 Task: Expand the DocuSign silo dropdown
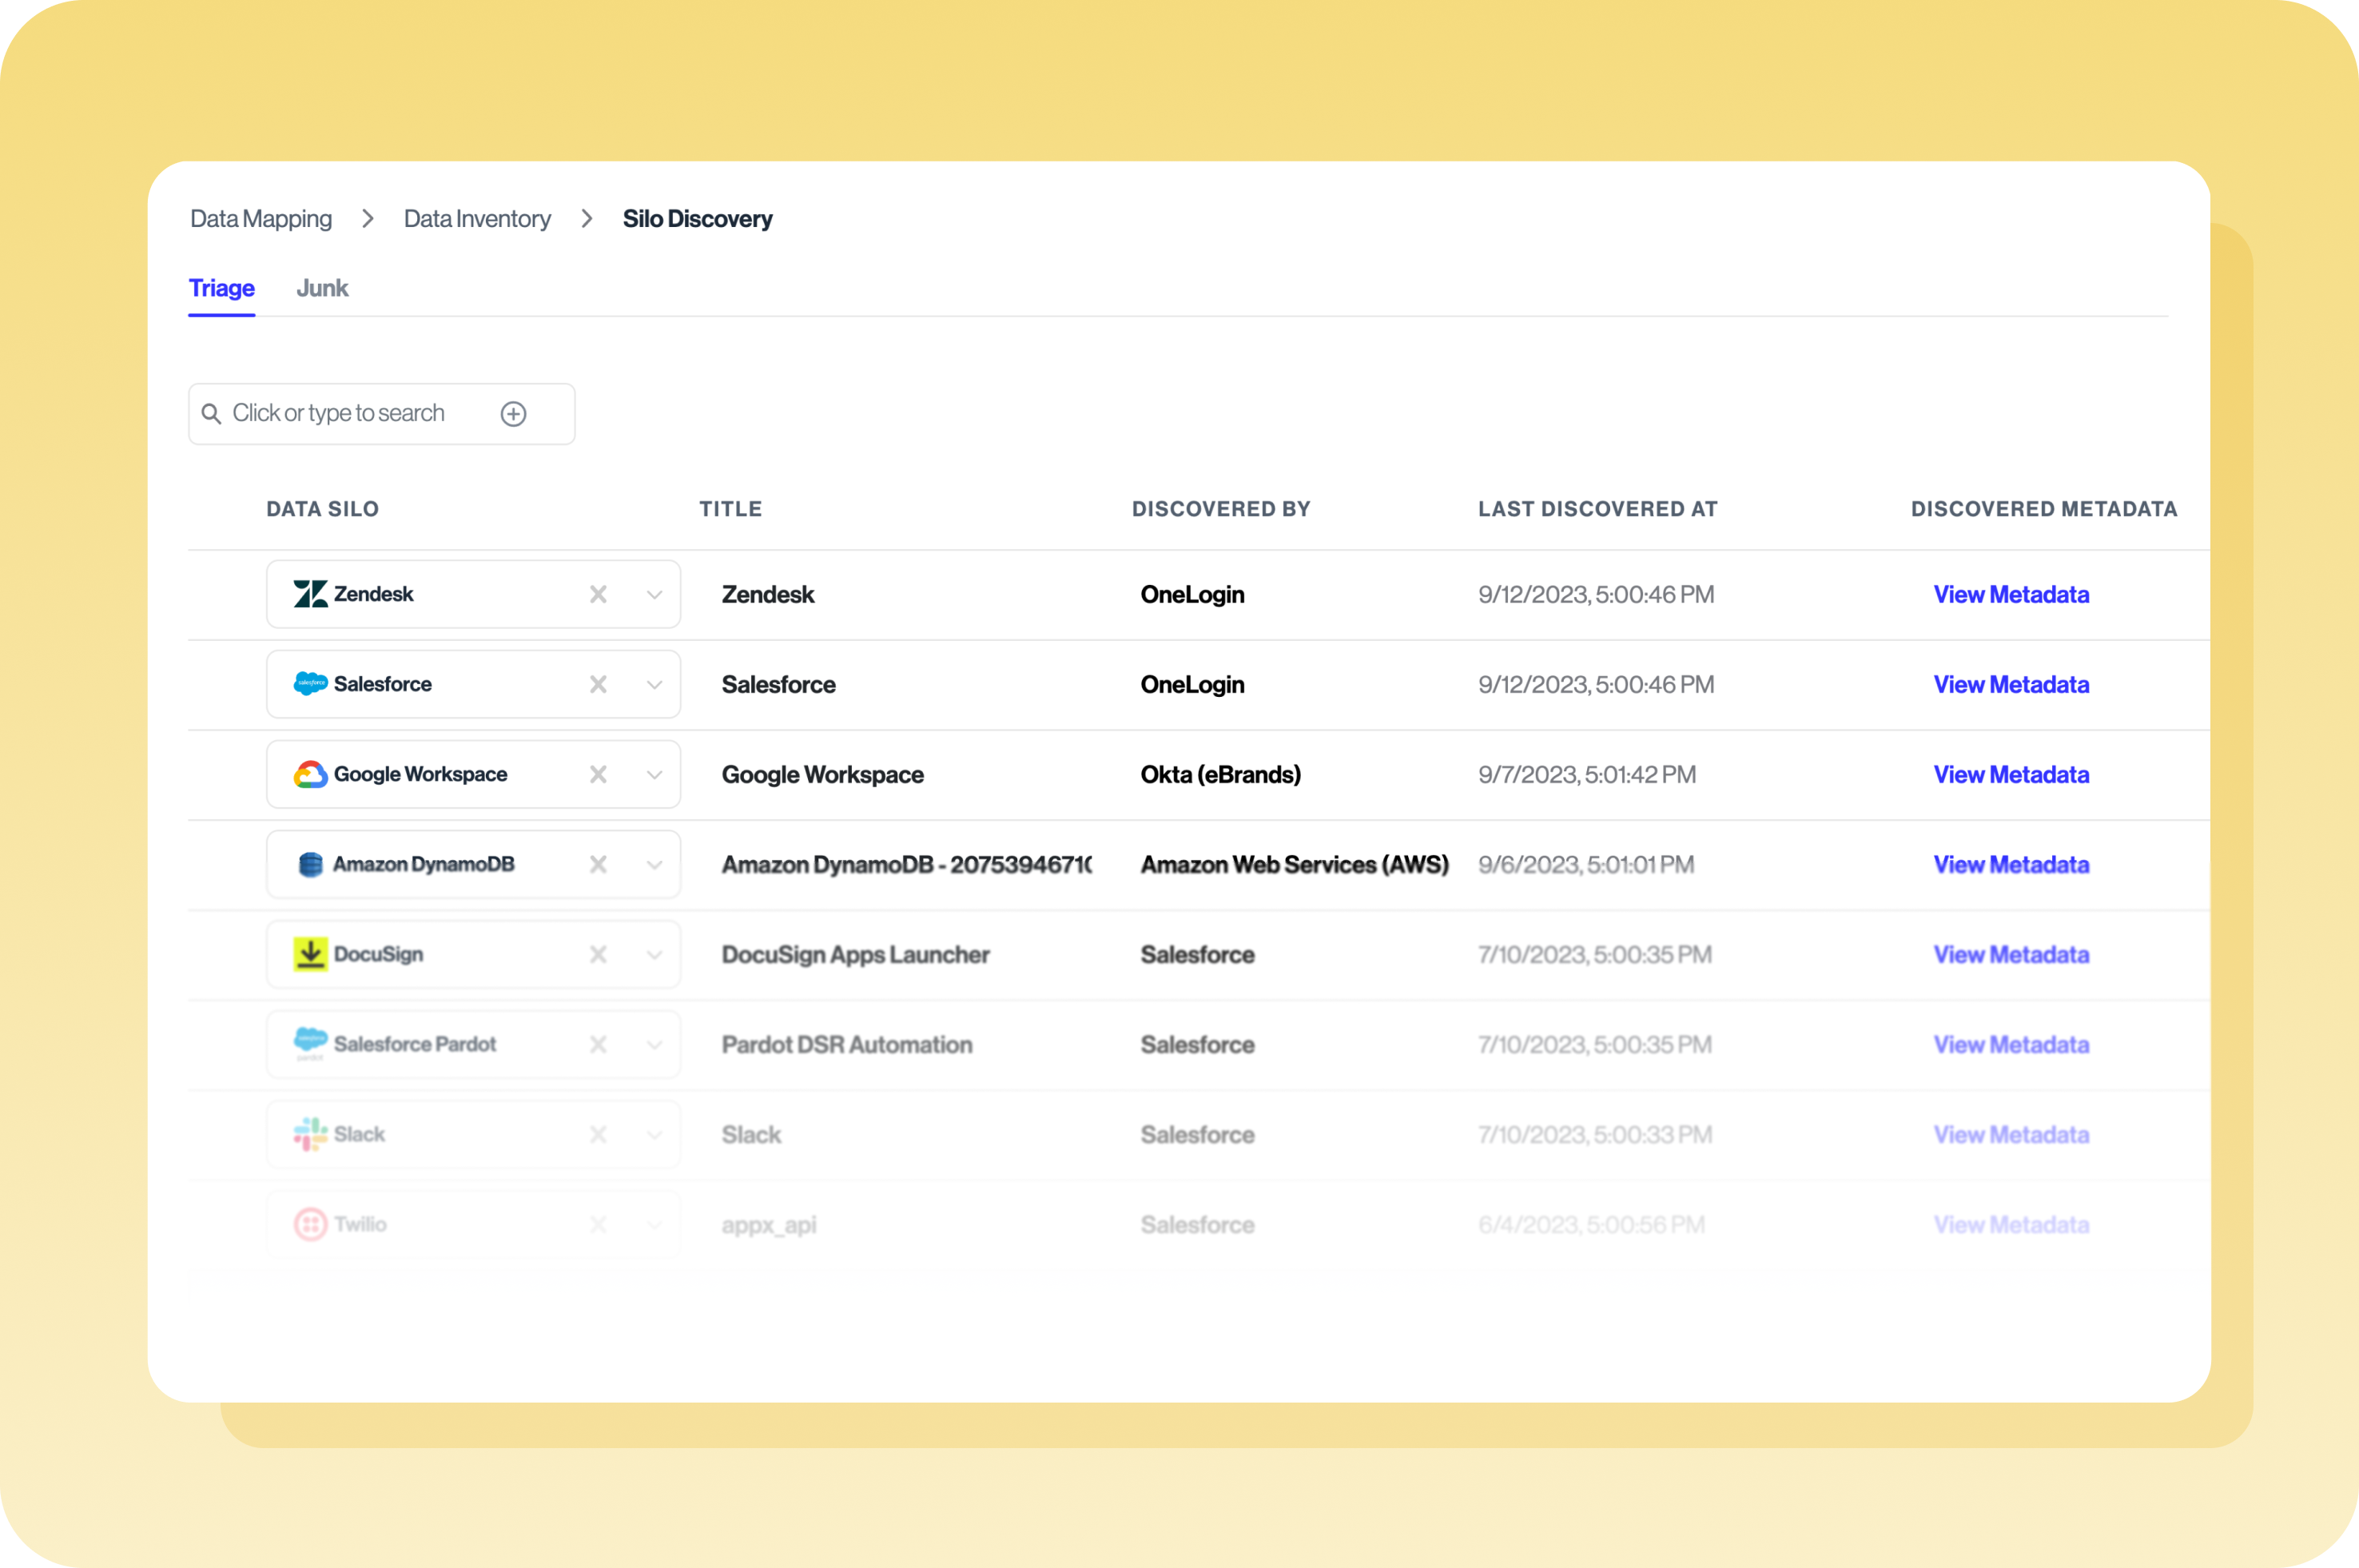pyautogui.click(x=654, y=955)
